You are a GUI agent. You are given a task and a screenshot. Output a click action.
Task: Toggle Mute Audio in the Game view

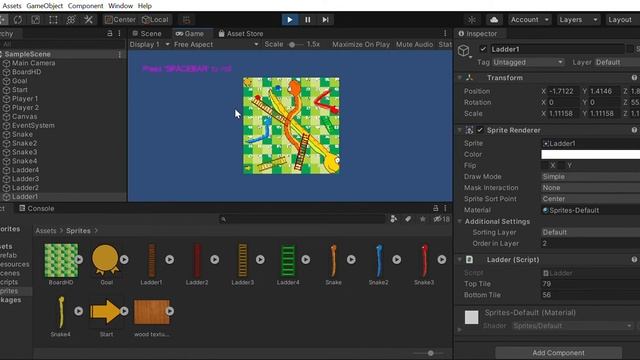click(x=414, y=44)
